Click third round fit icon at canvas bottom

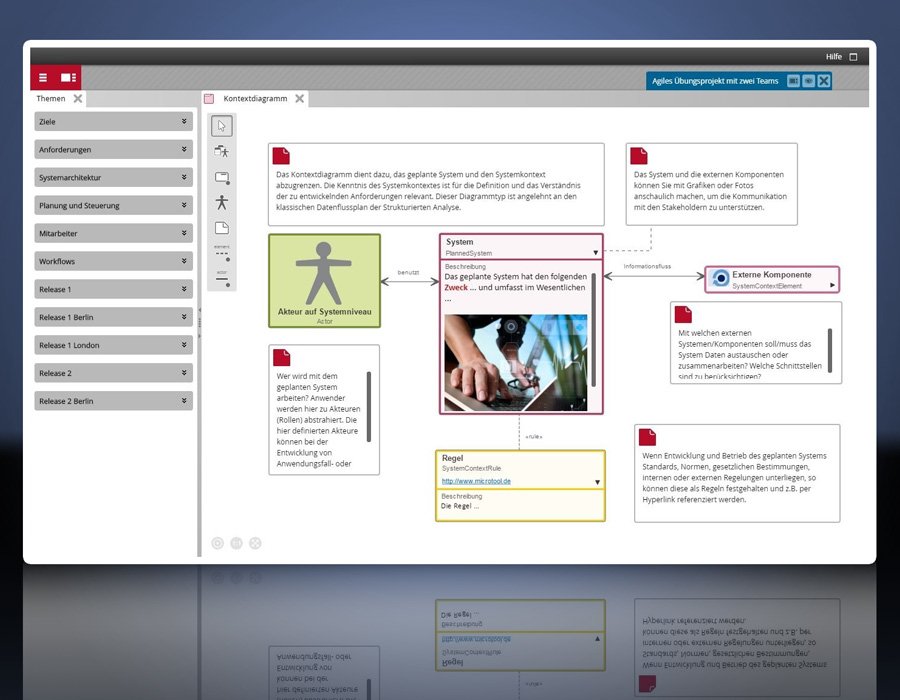255,543
